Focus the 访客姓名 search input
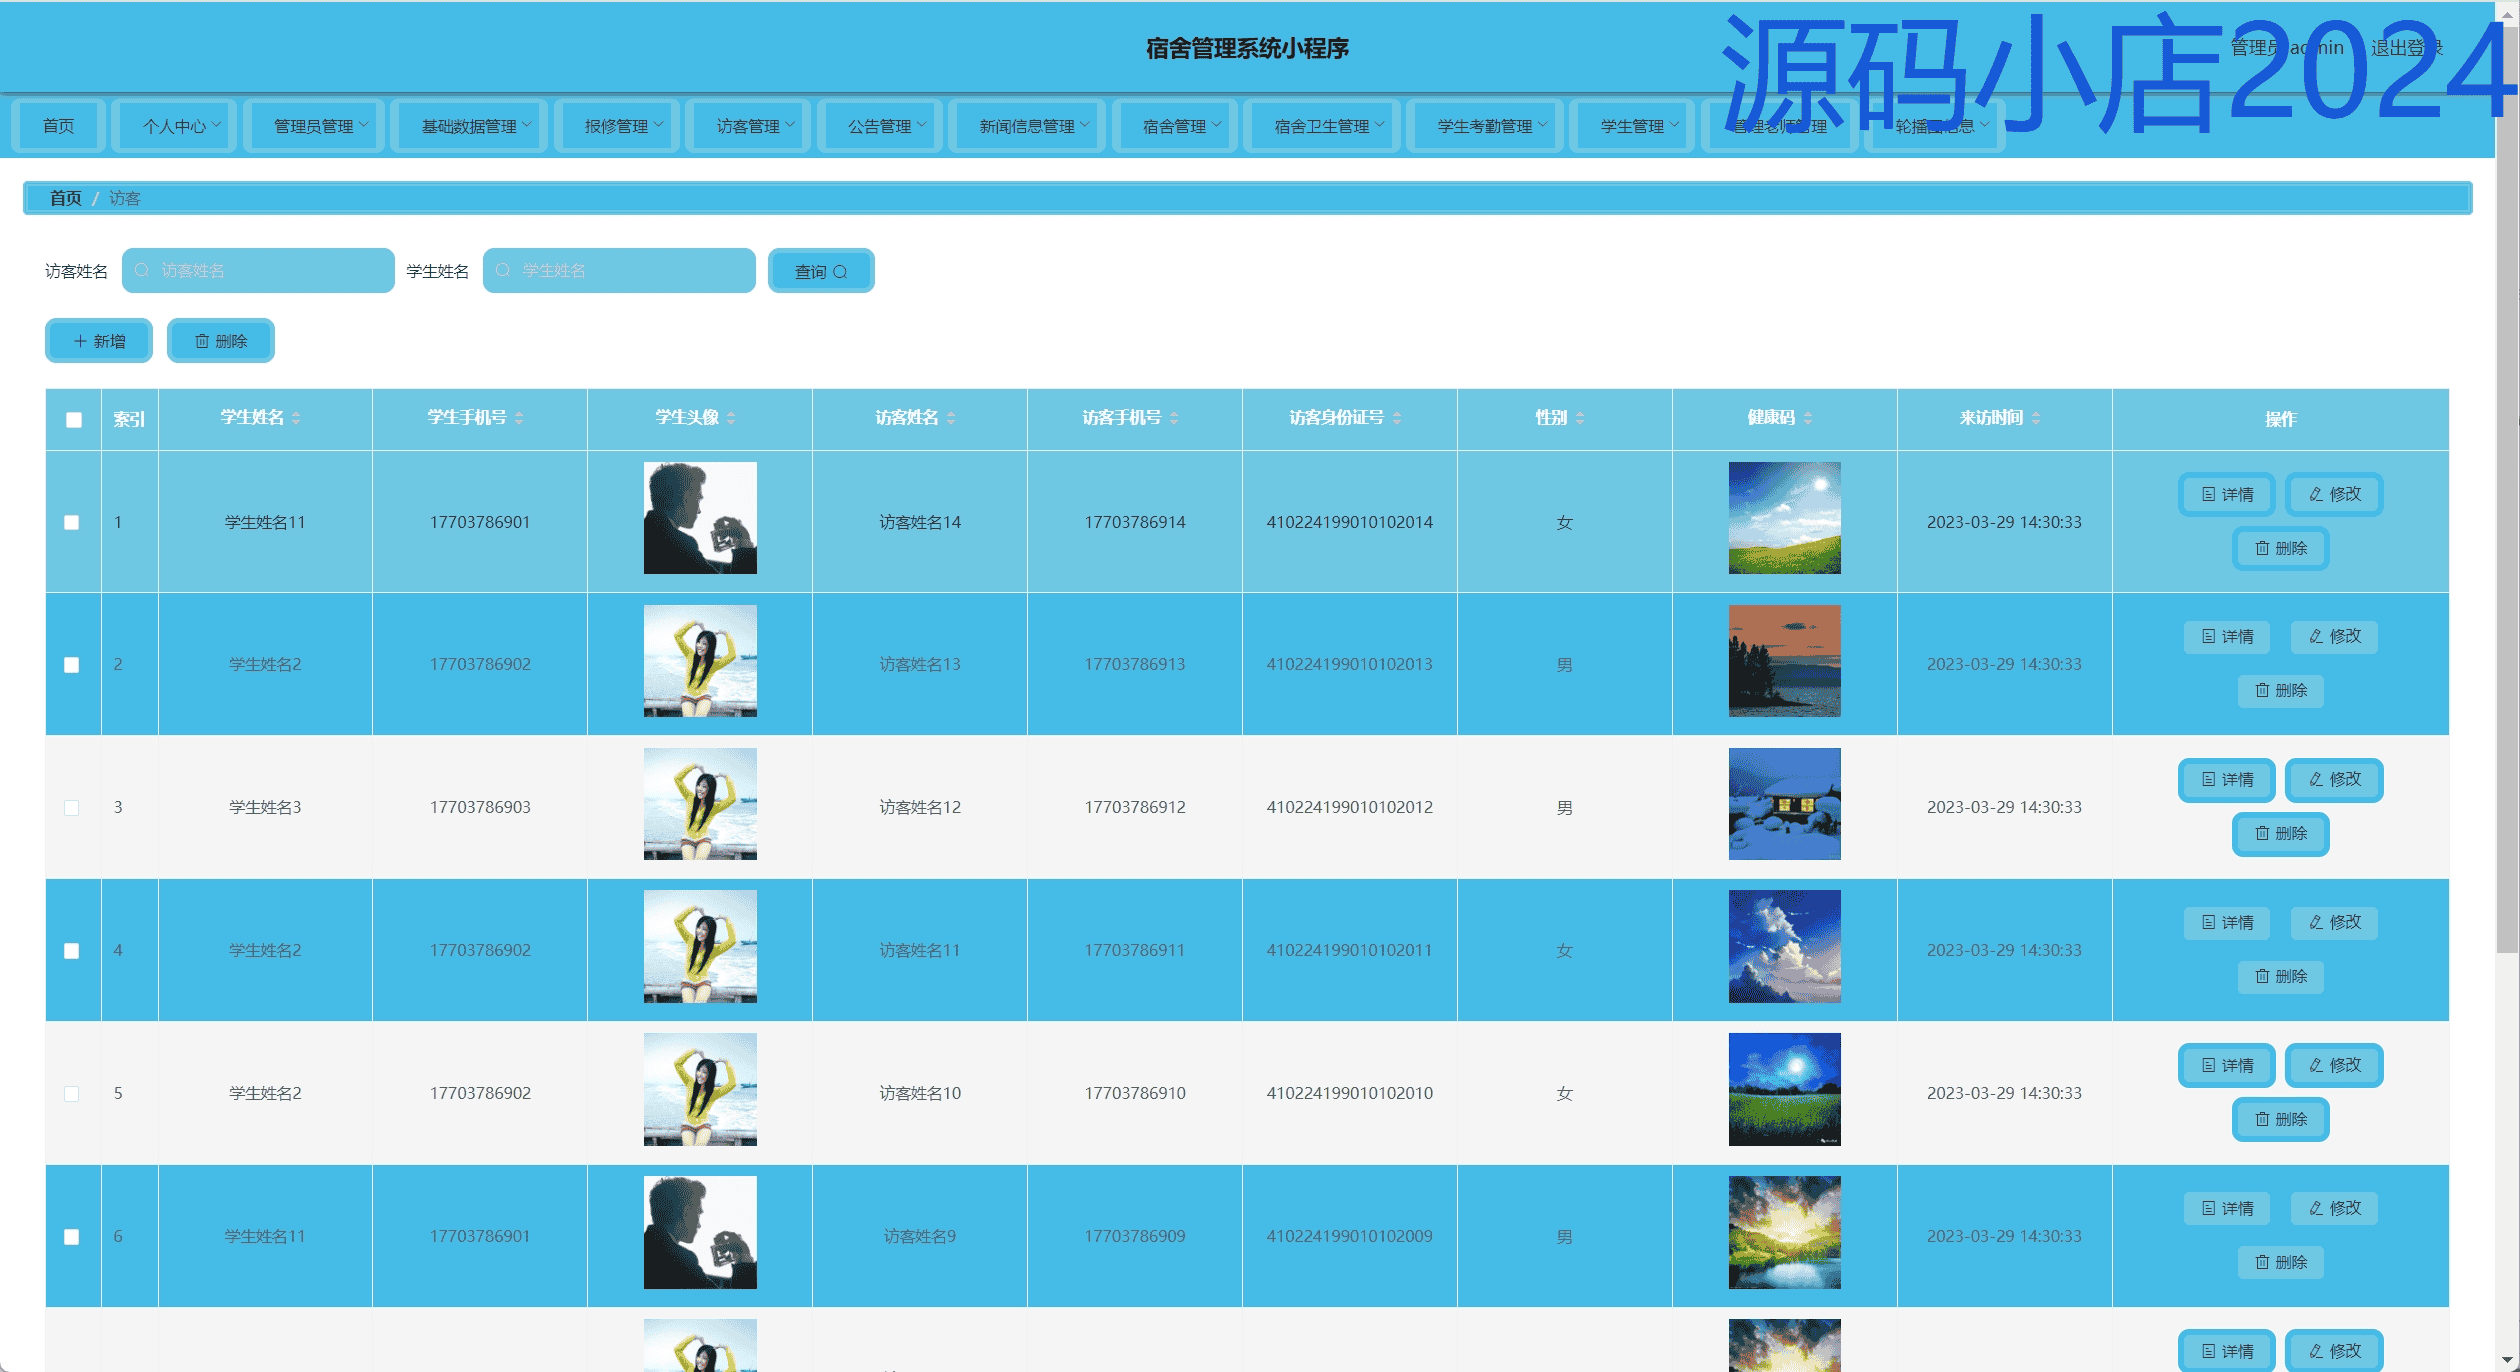This screenshot has height=1372, width=2520. 258,270
